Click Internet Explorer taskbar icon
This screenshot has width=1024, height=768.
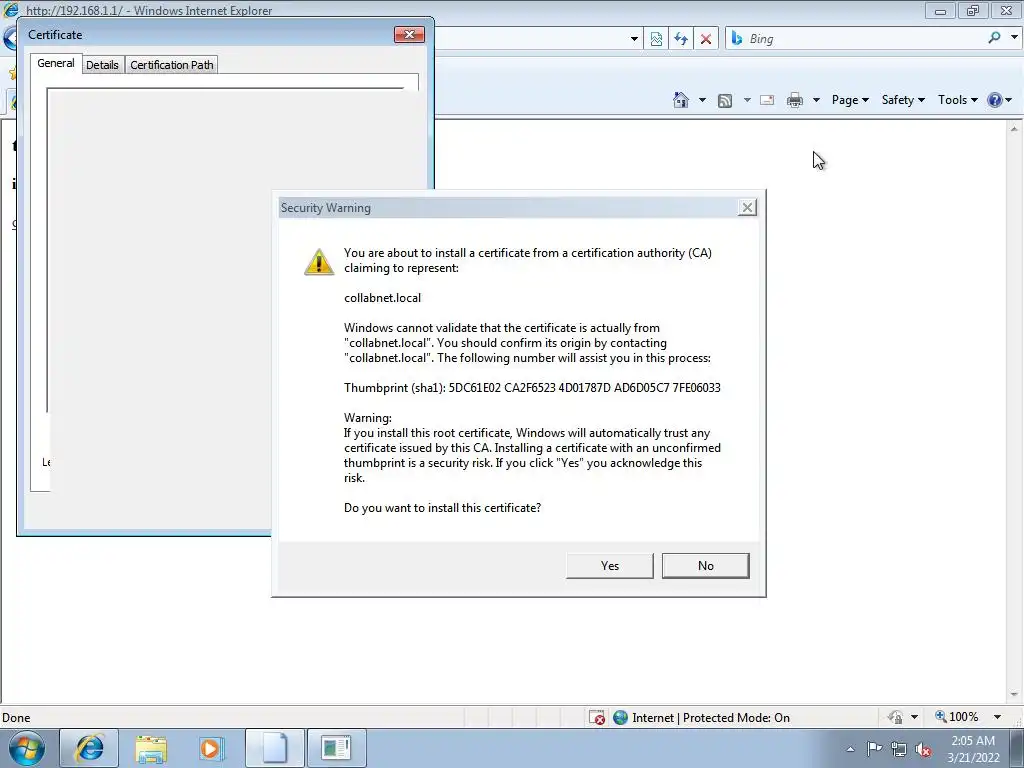[x=89, y=748]
